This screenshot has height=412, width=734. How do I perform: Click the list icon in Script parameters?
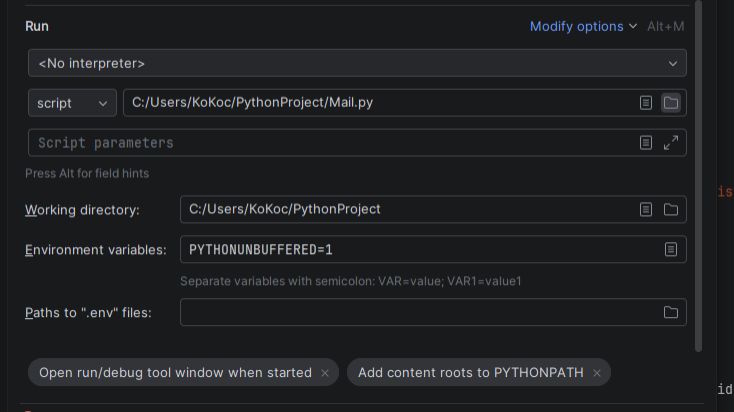point(646,143)
